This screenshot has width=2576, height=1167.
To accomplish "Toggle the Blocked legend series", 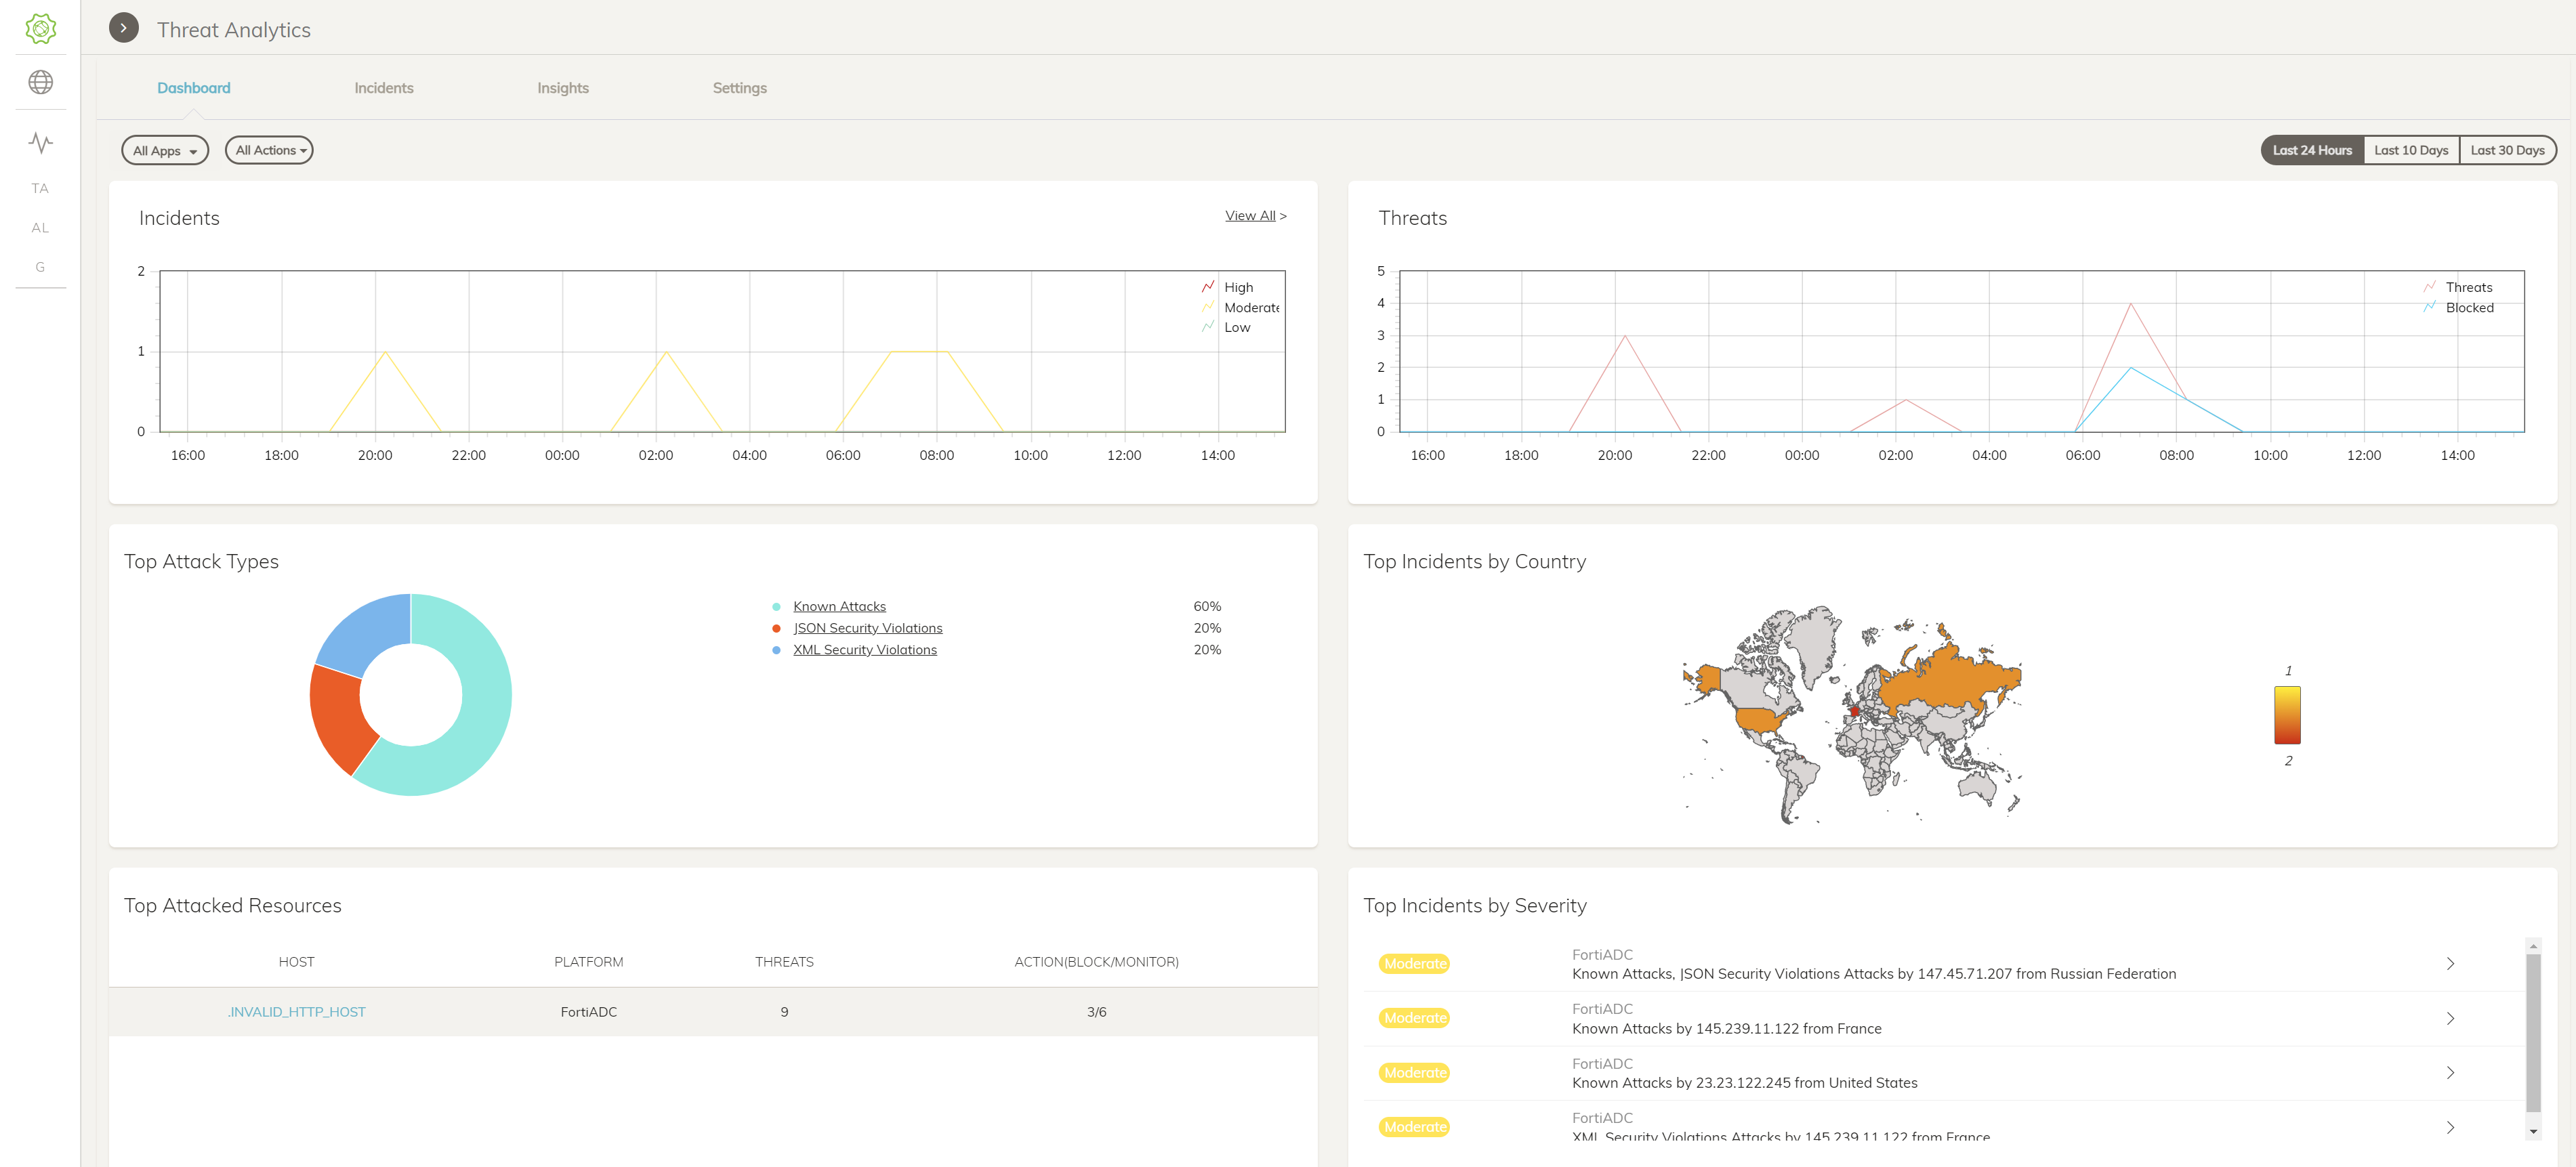I will tap(2458, 307).
